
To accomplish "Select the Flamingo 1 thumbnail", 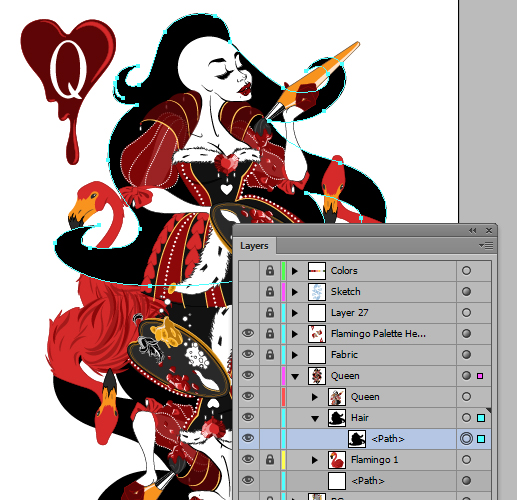I will pyautogui.click(x=337, y=460).
